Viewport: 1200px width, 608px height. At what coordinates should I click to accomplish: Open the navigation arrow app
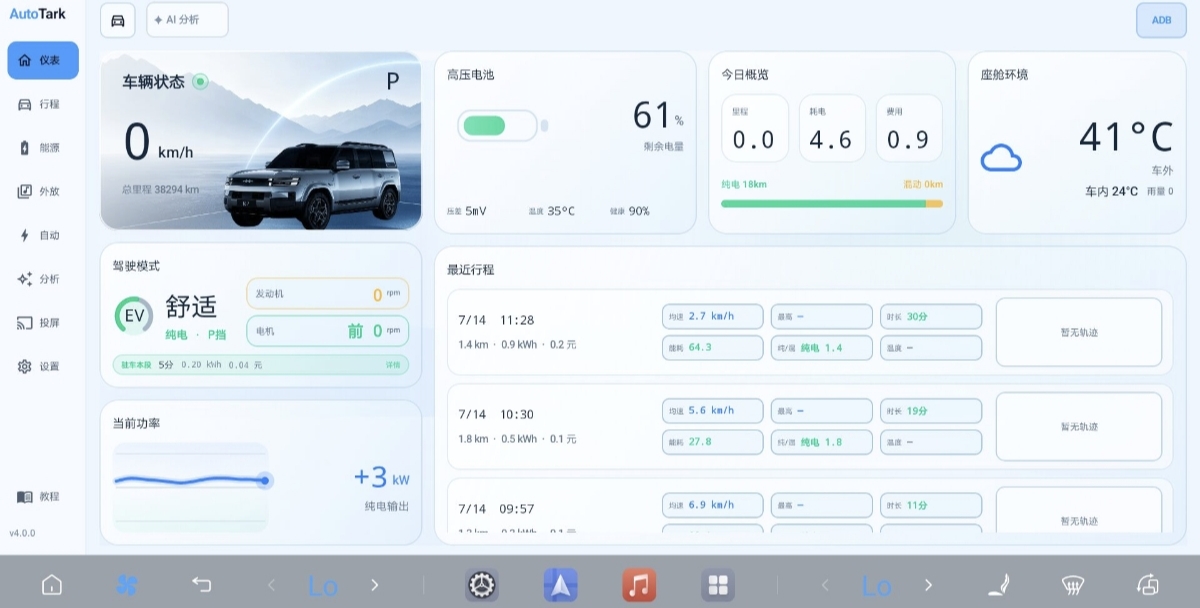[561, 585]
